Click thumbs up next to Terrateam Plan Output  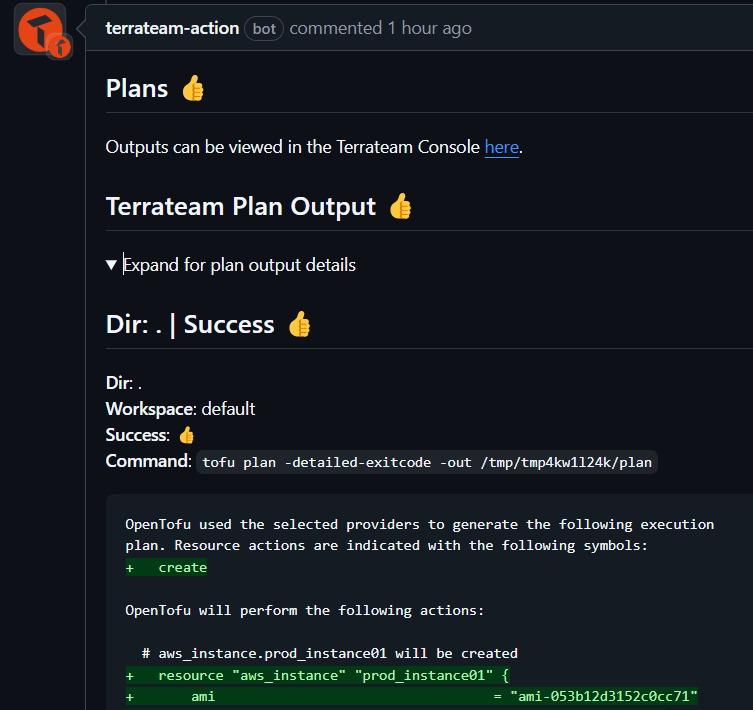click(401, 207)
